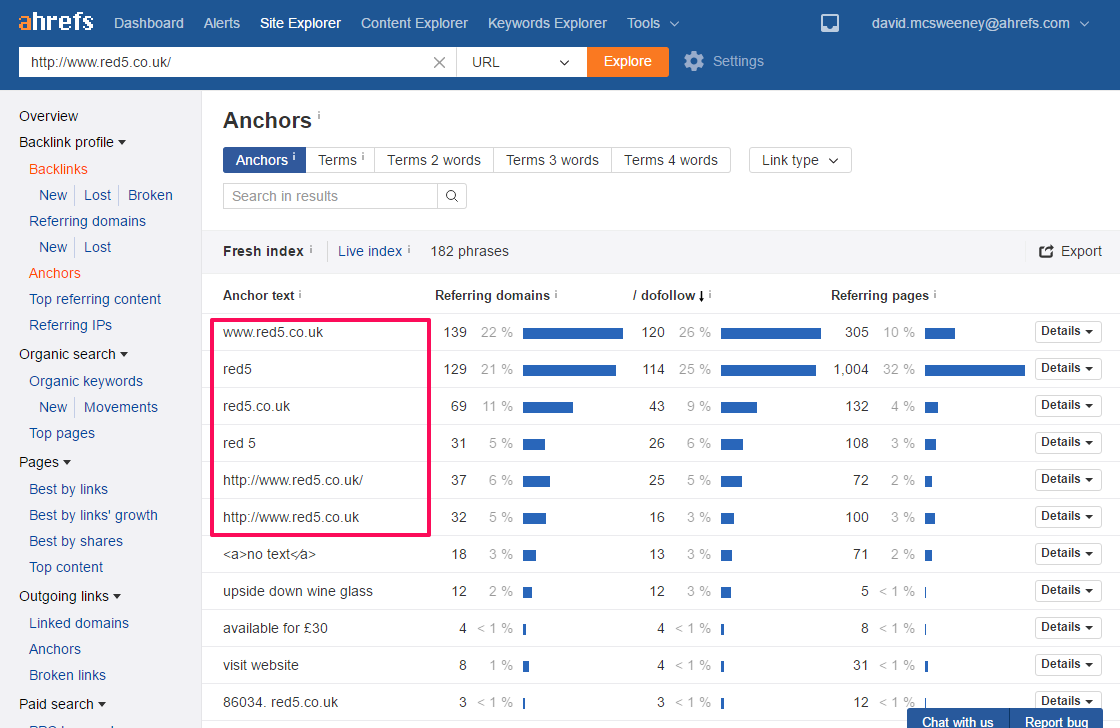Open Details for red5 anchor row
The height and width of the screenshot is (728, 1120).
(x=1068, y=369)
